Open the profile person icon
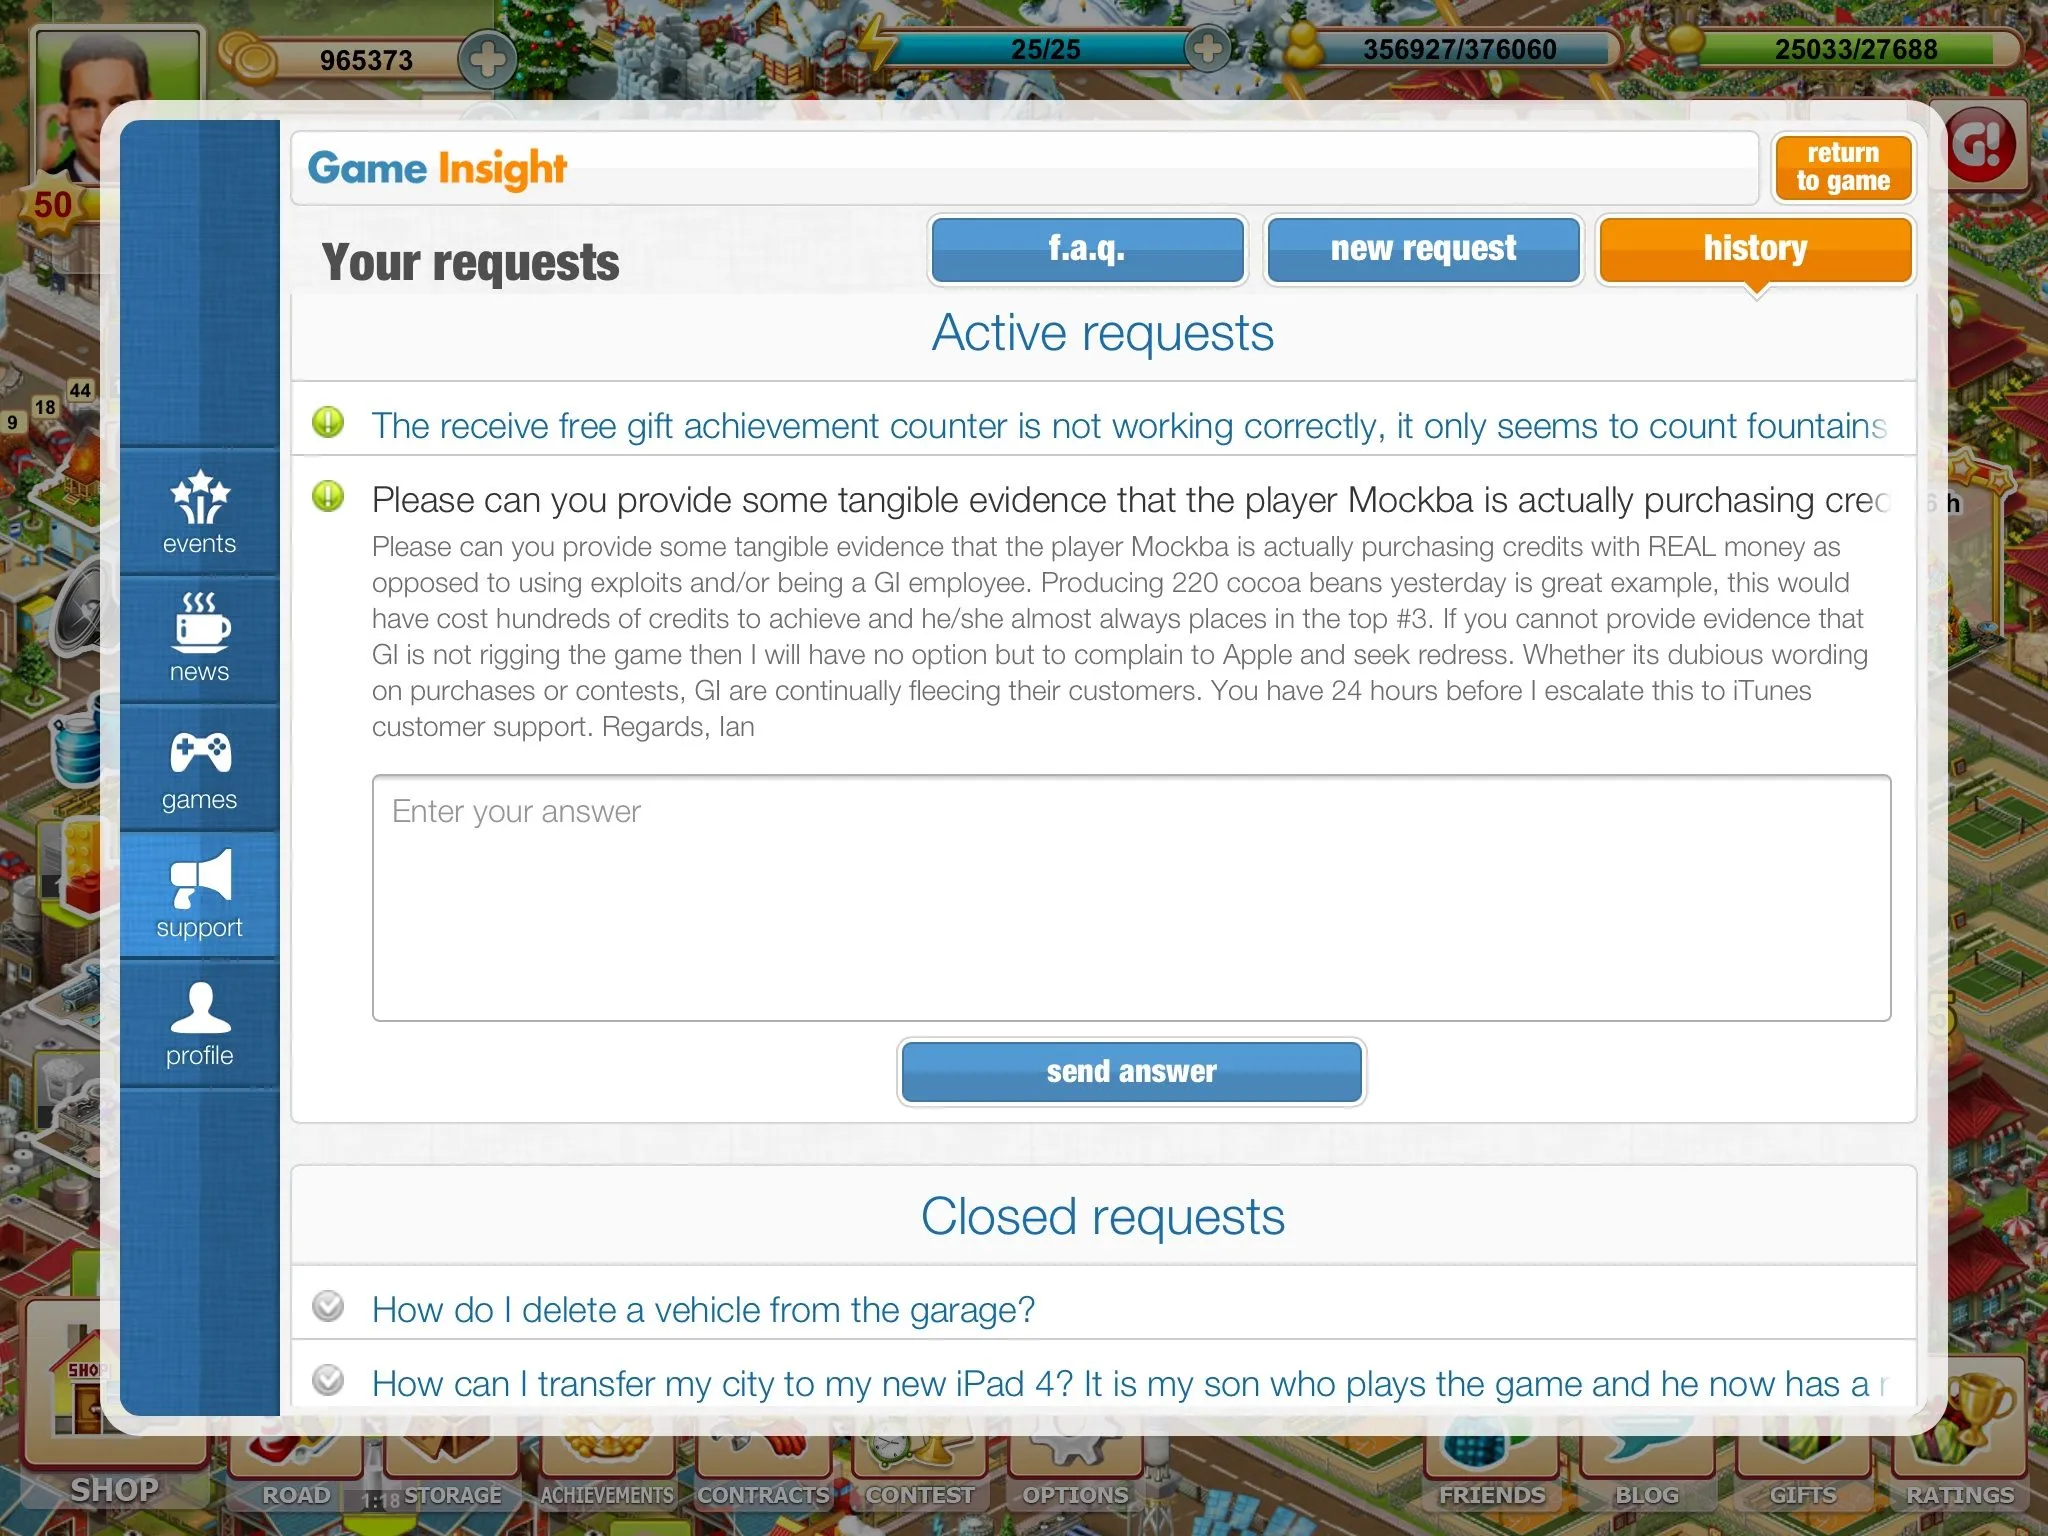 [x=200, y=1008]
